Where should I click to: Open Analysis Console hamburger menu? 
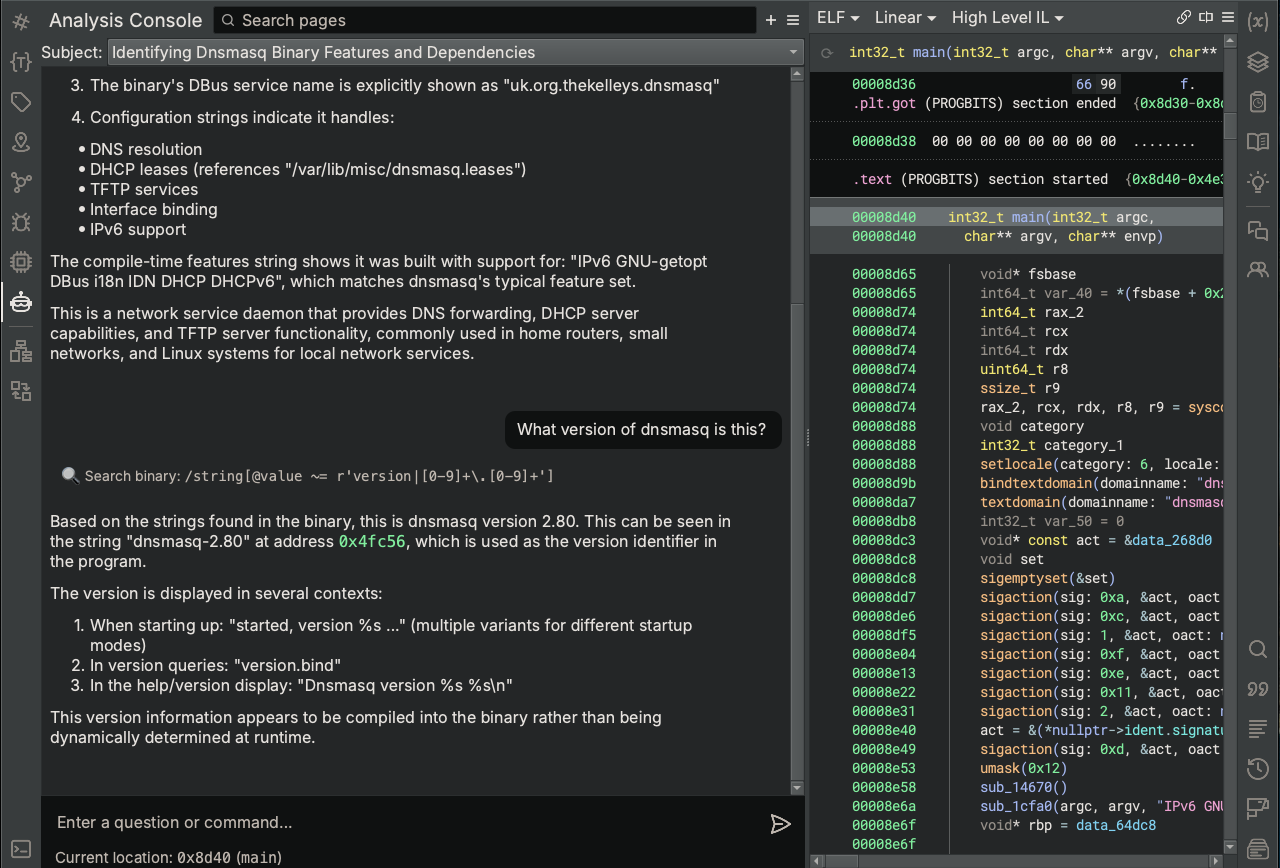pyautogui.click(x=793, y=20)
